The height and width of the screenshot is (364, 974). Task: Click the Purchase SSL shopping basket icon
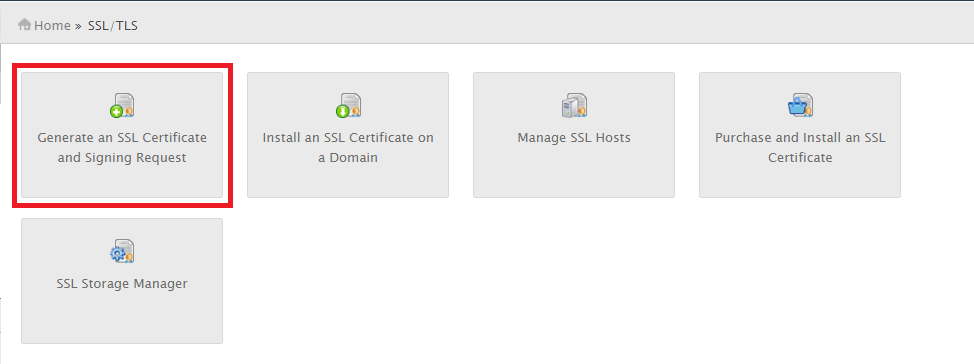(x=800, y=106)
